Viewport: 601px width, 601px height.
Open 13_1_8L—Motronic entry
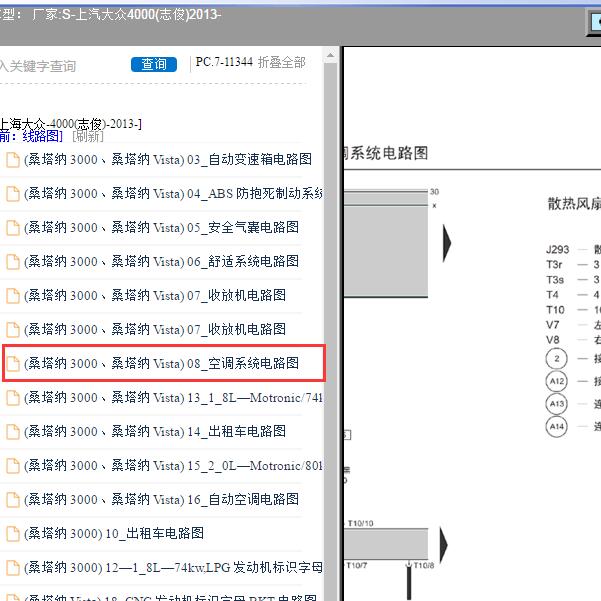tap(173, 397)
